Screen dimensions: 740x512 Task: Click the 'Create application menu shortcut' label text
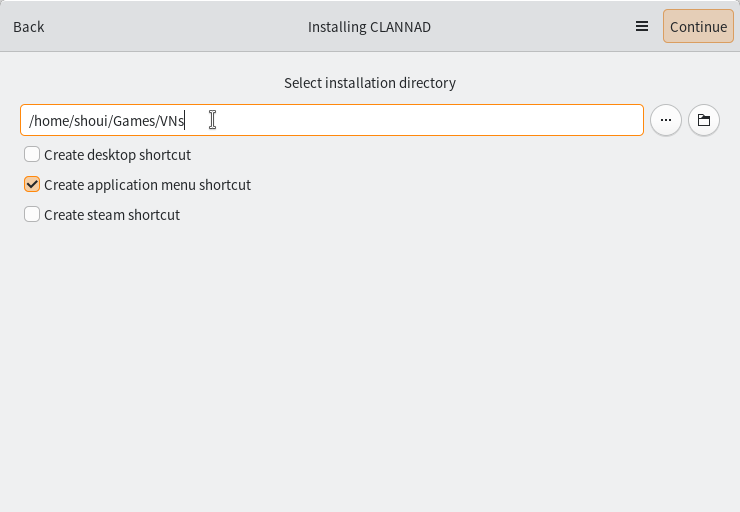[x=147, y=185]
